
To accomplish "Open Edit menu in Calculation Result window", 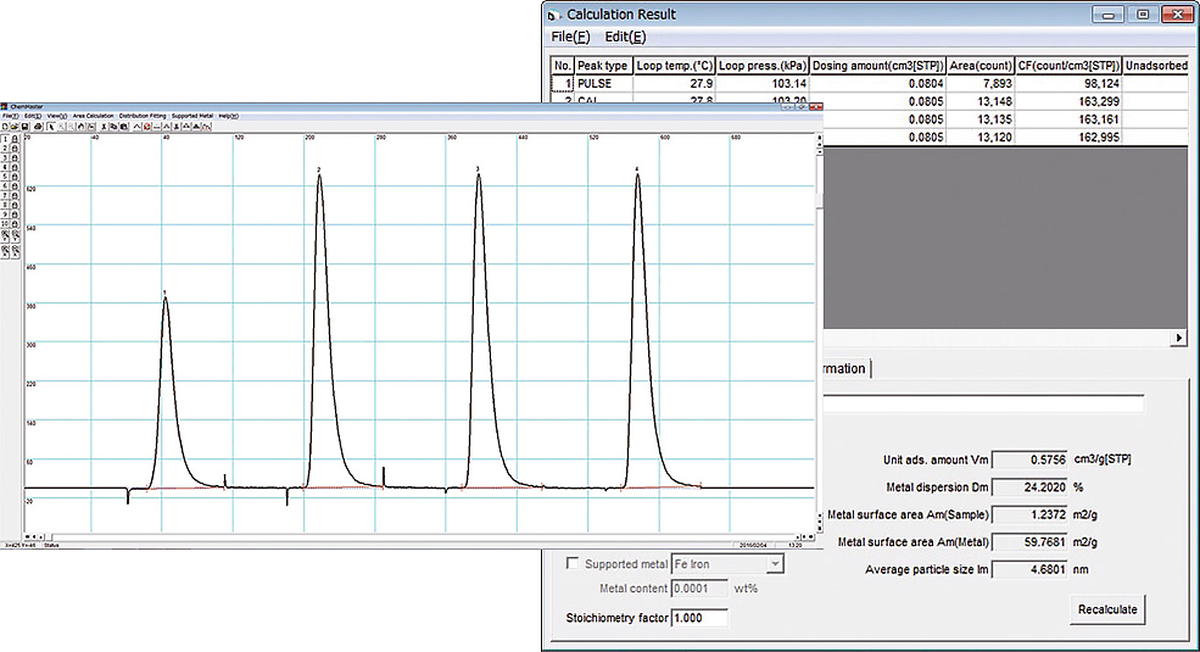I will click(x=625, y=37).
